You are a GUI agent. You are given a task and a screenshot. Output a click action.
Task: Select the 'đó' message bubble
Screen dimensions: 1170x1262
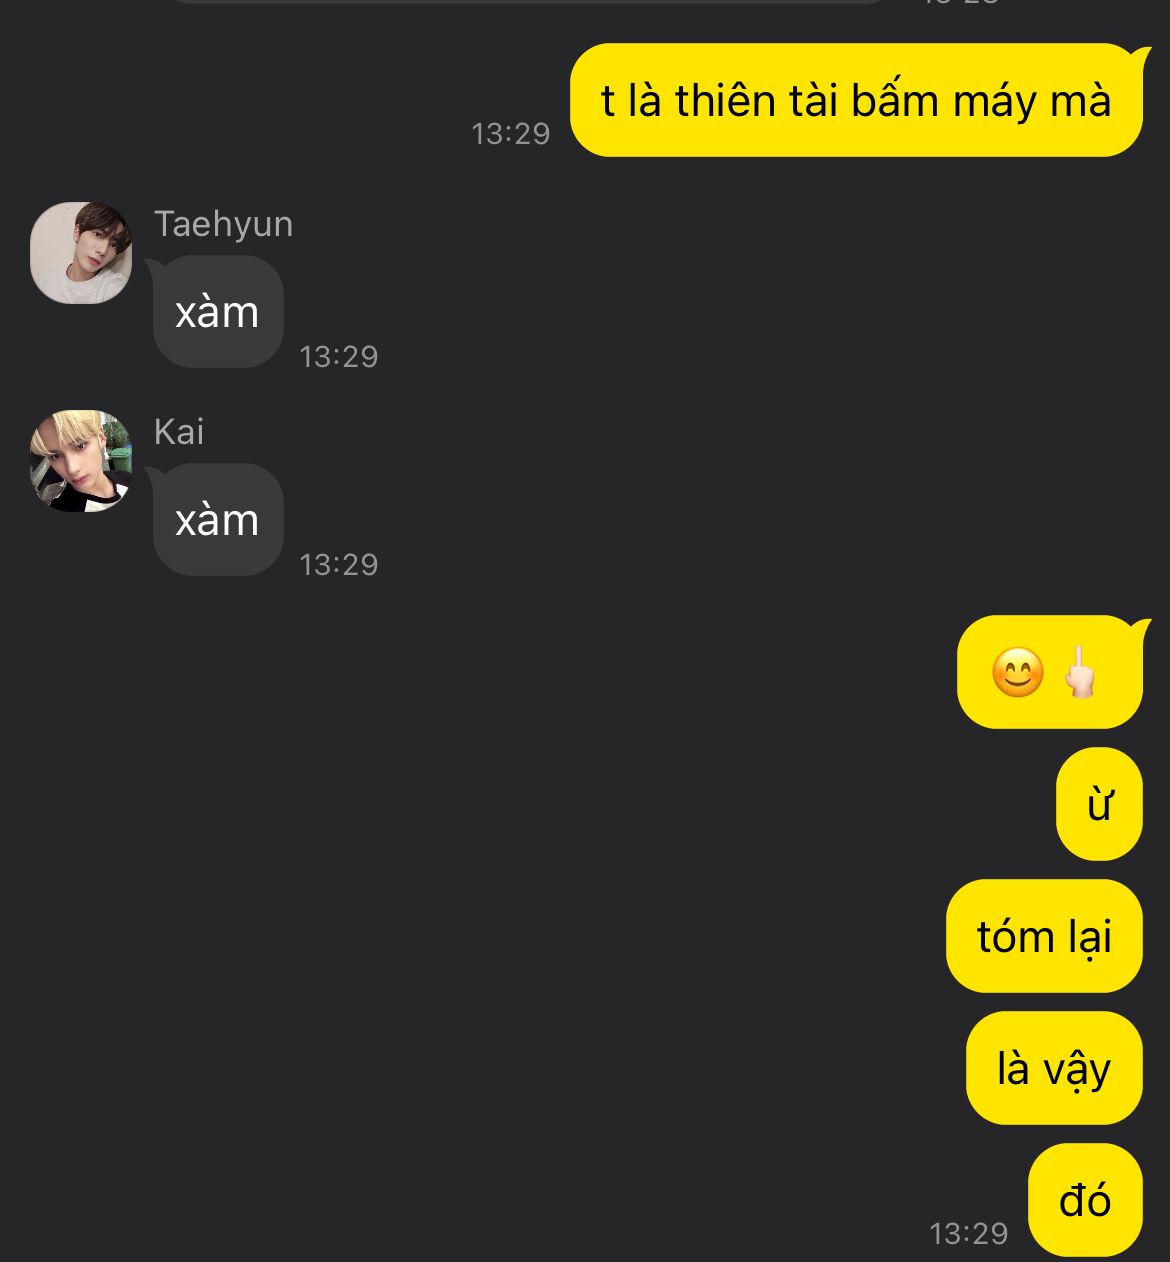point(1085,1200)
